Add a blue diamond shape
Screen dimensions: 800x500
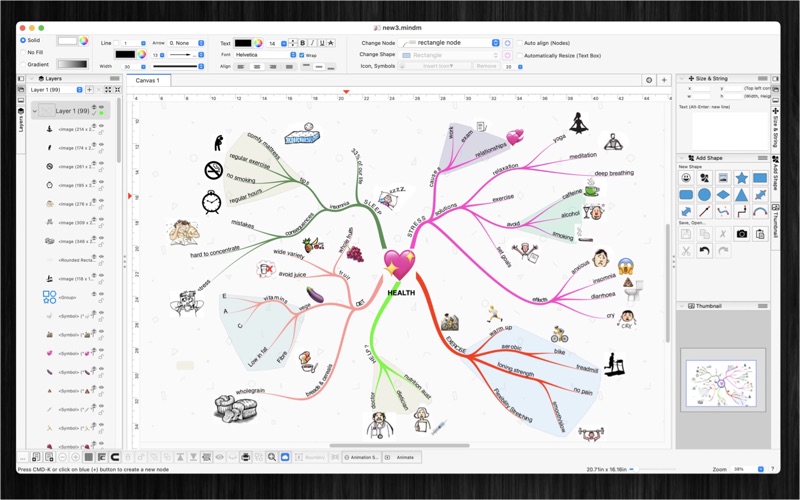point(723,195)
